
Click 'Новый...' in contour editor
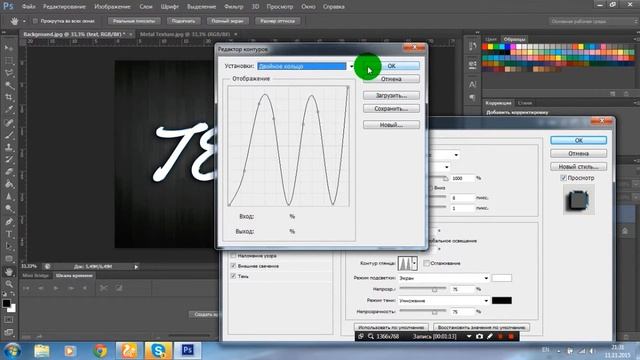click(391, 125)
